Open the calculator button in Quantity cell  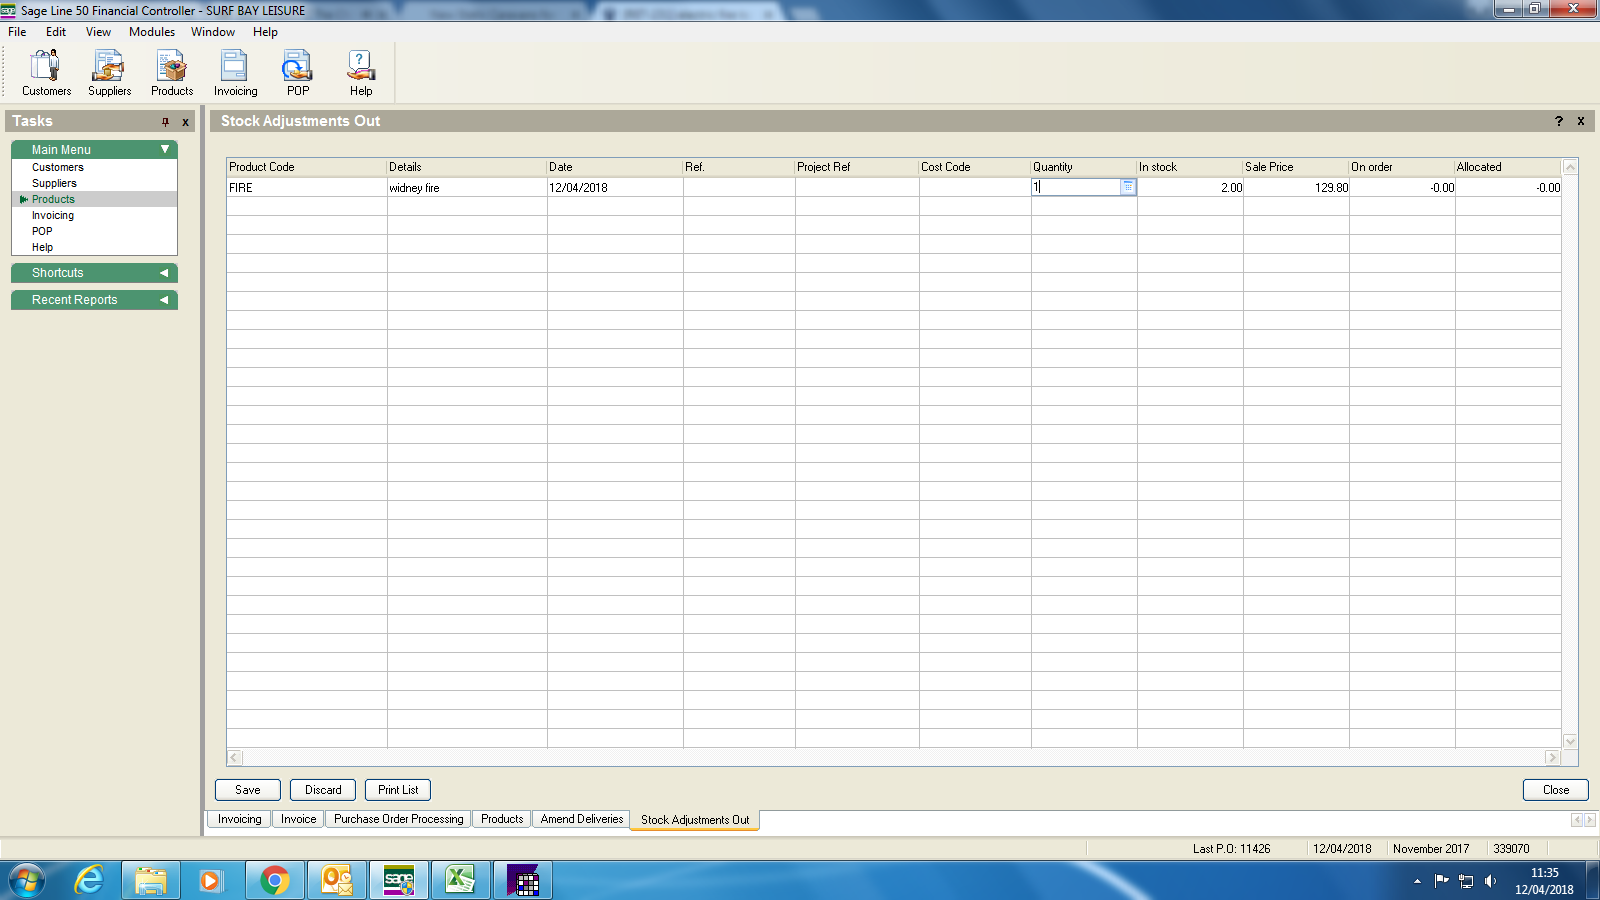[1127, 187]
